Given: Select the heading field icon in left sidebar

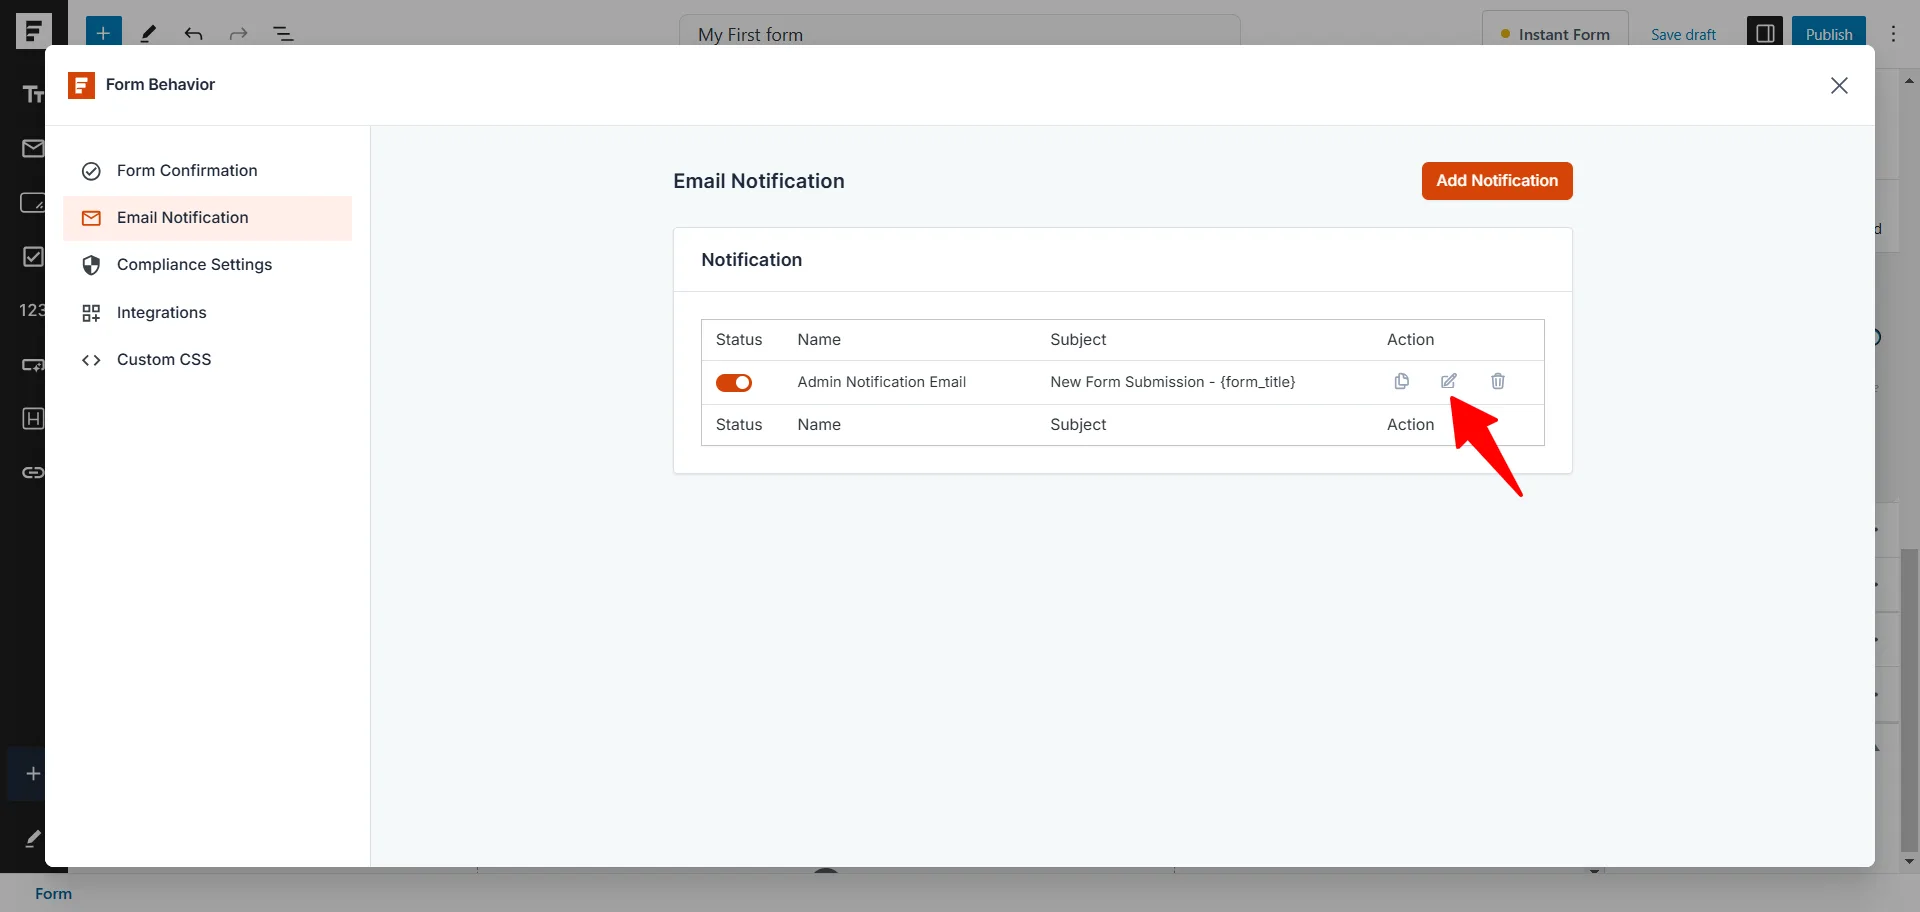Looking at the screenshot, I should [x=32, y=419].
